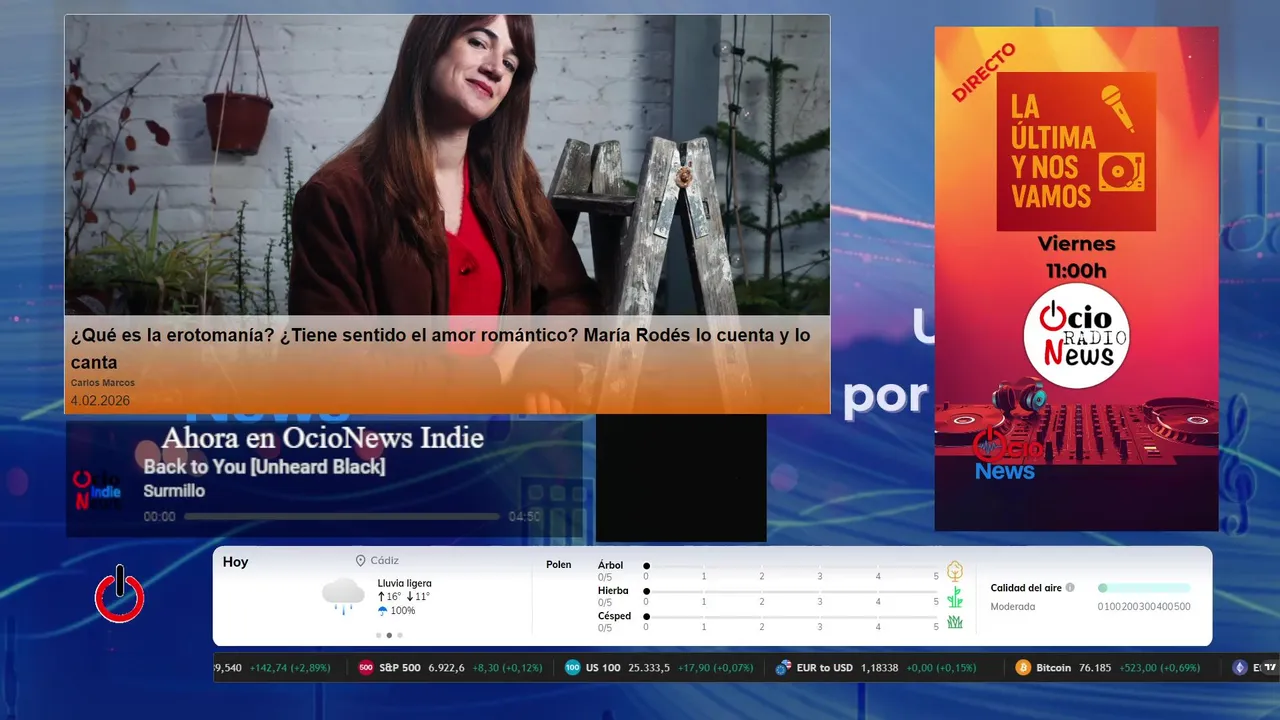Screen dimensions: 1280x720
Task: Select the second weather carousel dot
Action: (x=389, y=635)
